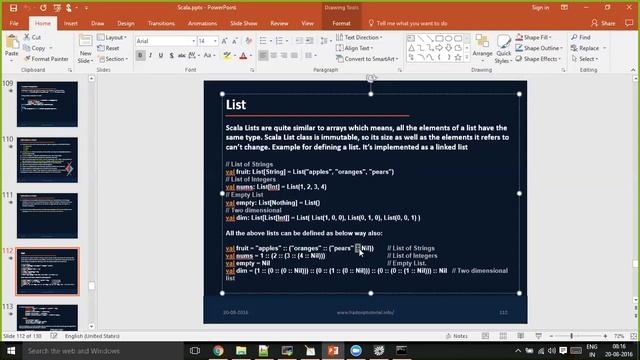This screenshot has width=640, height=360.
Task: Select slide 110 thumbnail
Action: point(47,160)
